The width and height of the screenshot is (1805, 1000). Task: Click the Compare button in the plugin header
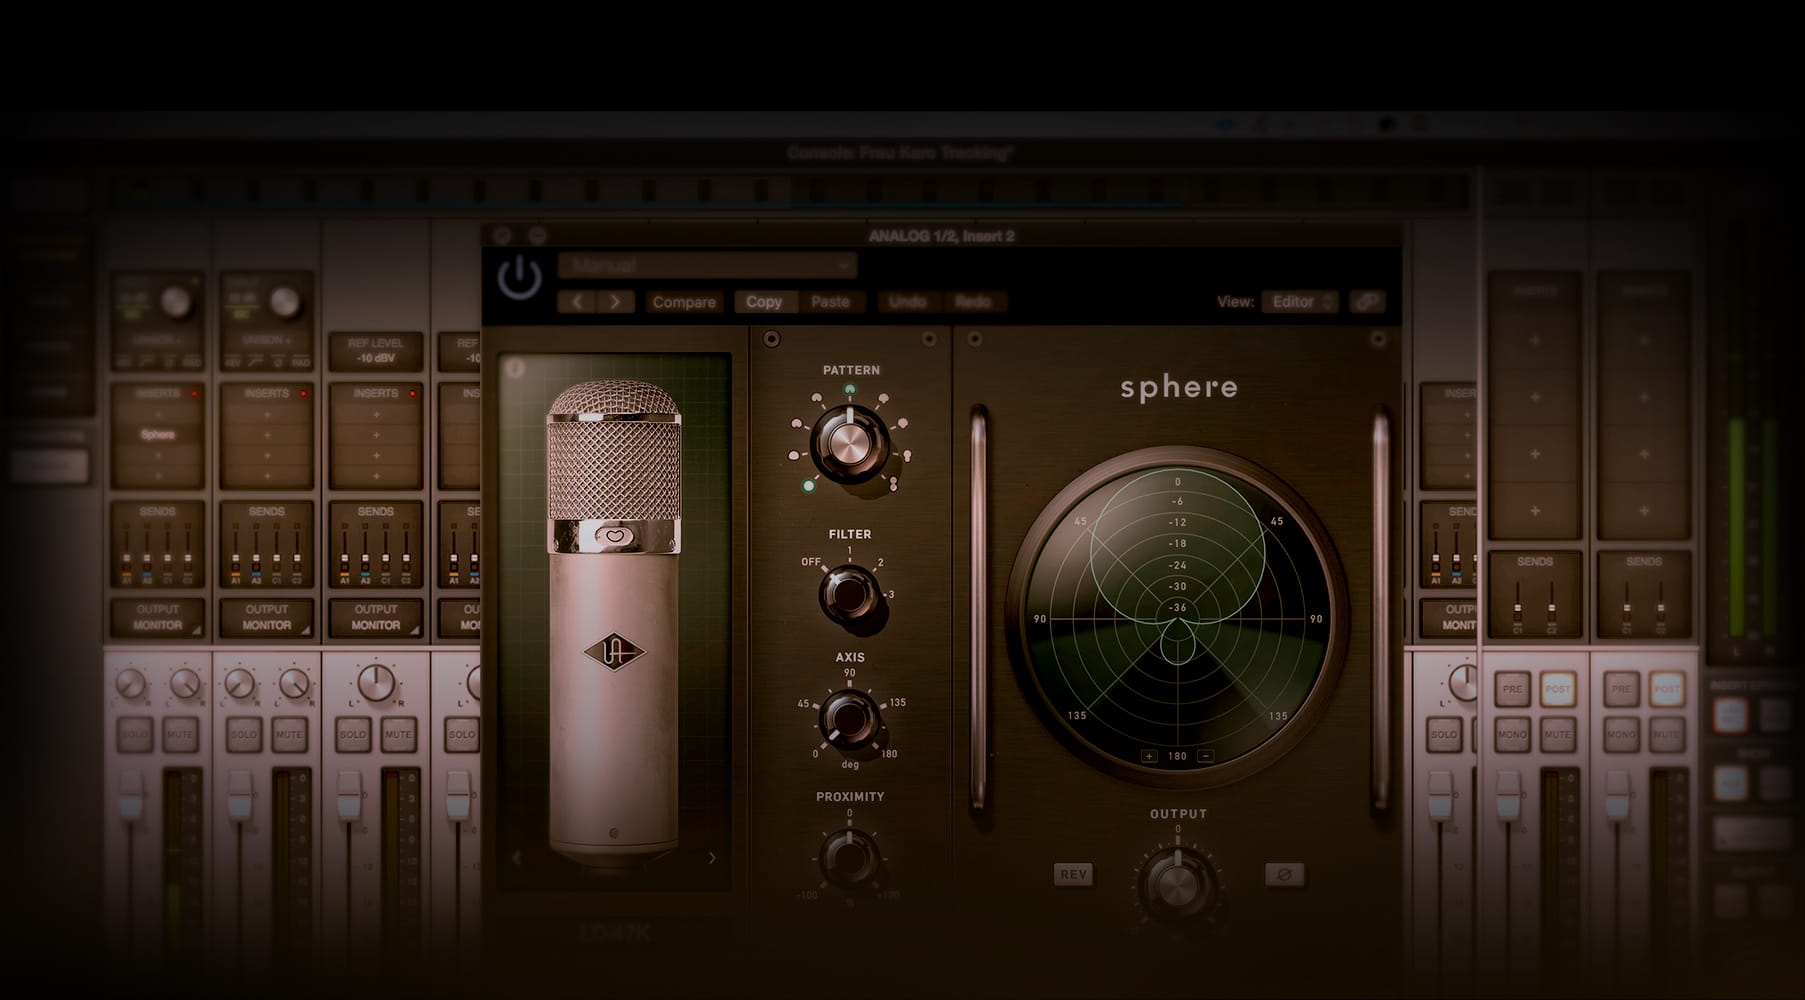click(684, 301)
